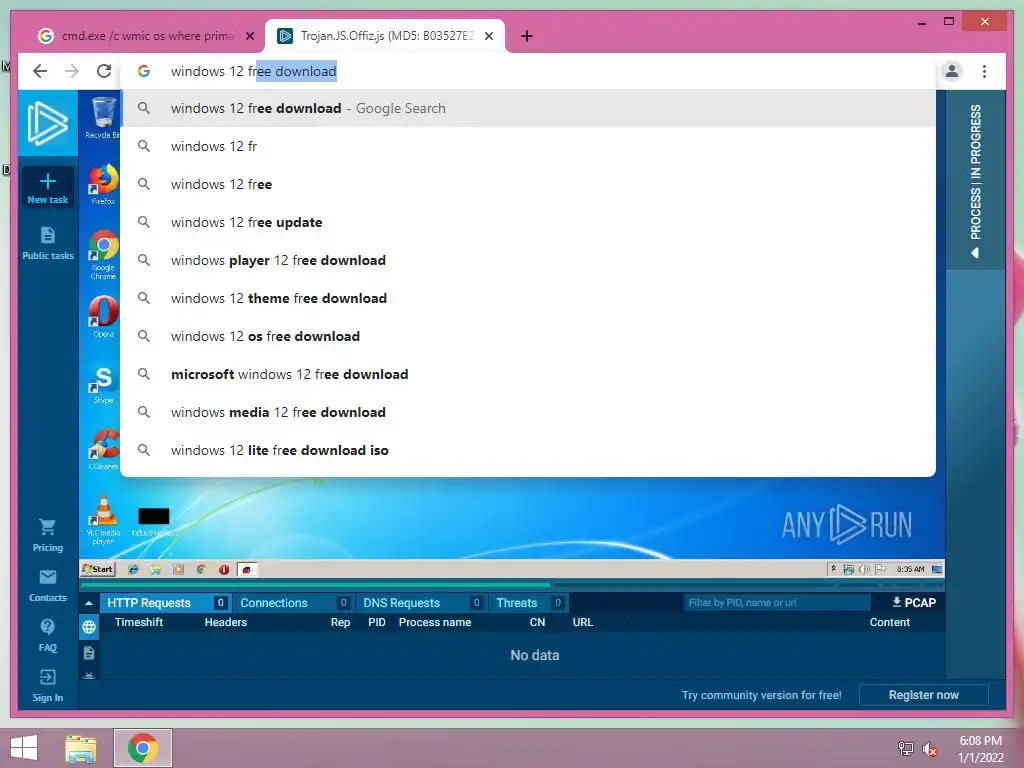1024x768 pixels.
Task: Open Contacts envelope in sidebar
Action: (x=48, y=586)
